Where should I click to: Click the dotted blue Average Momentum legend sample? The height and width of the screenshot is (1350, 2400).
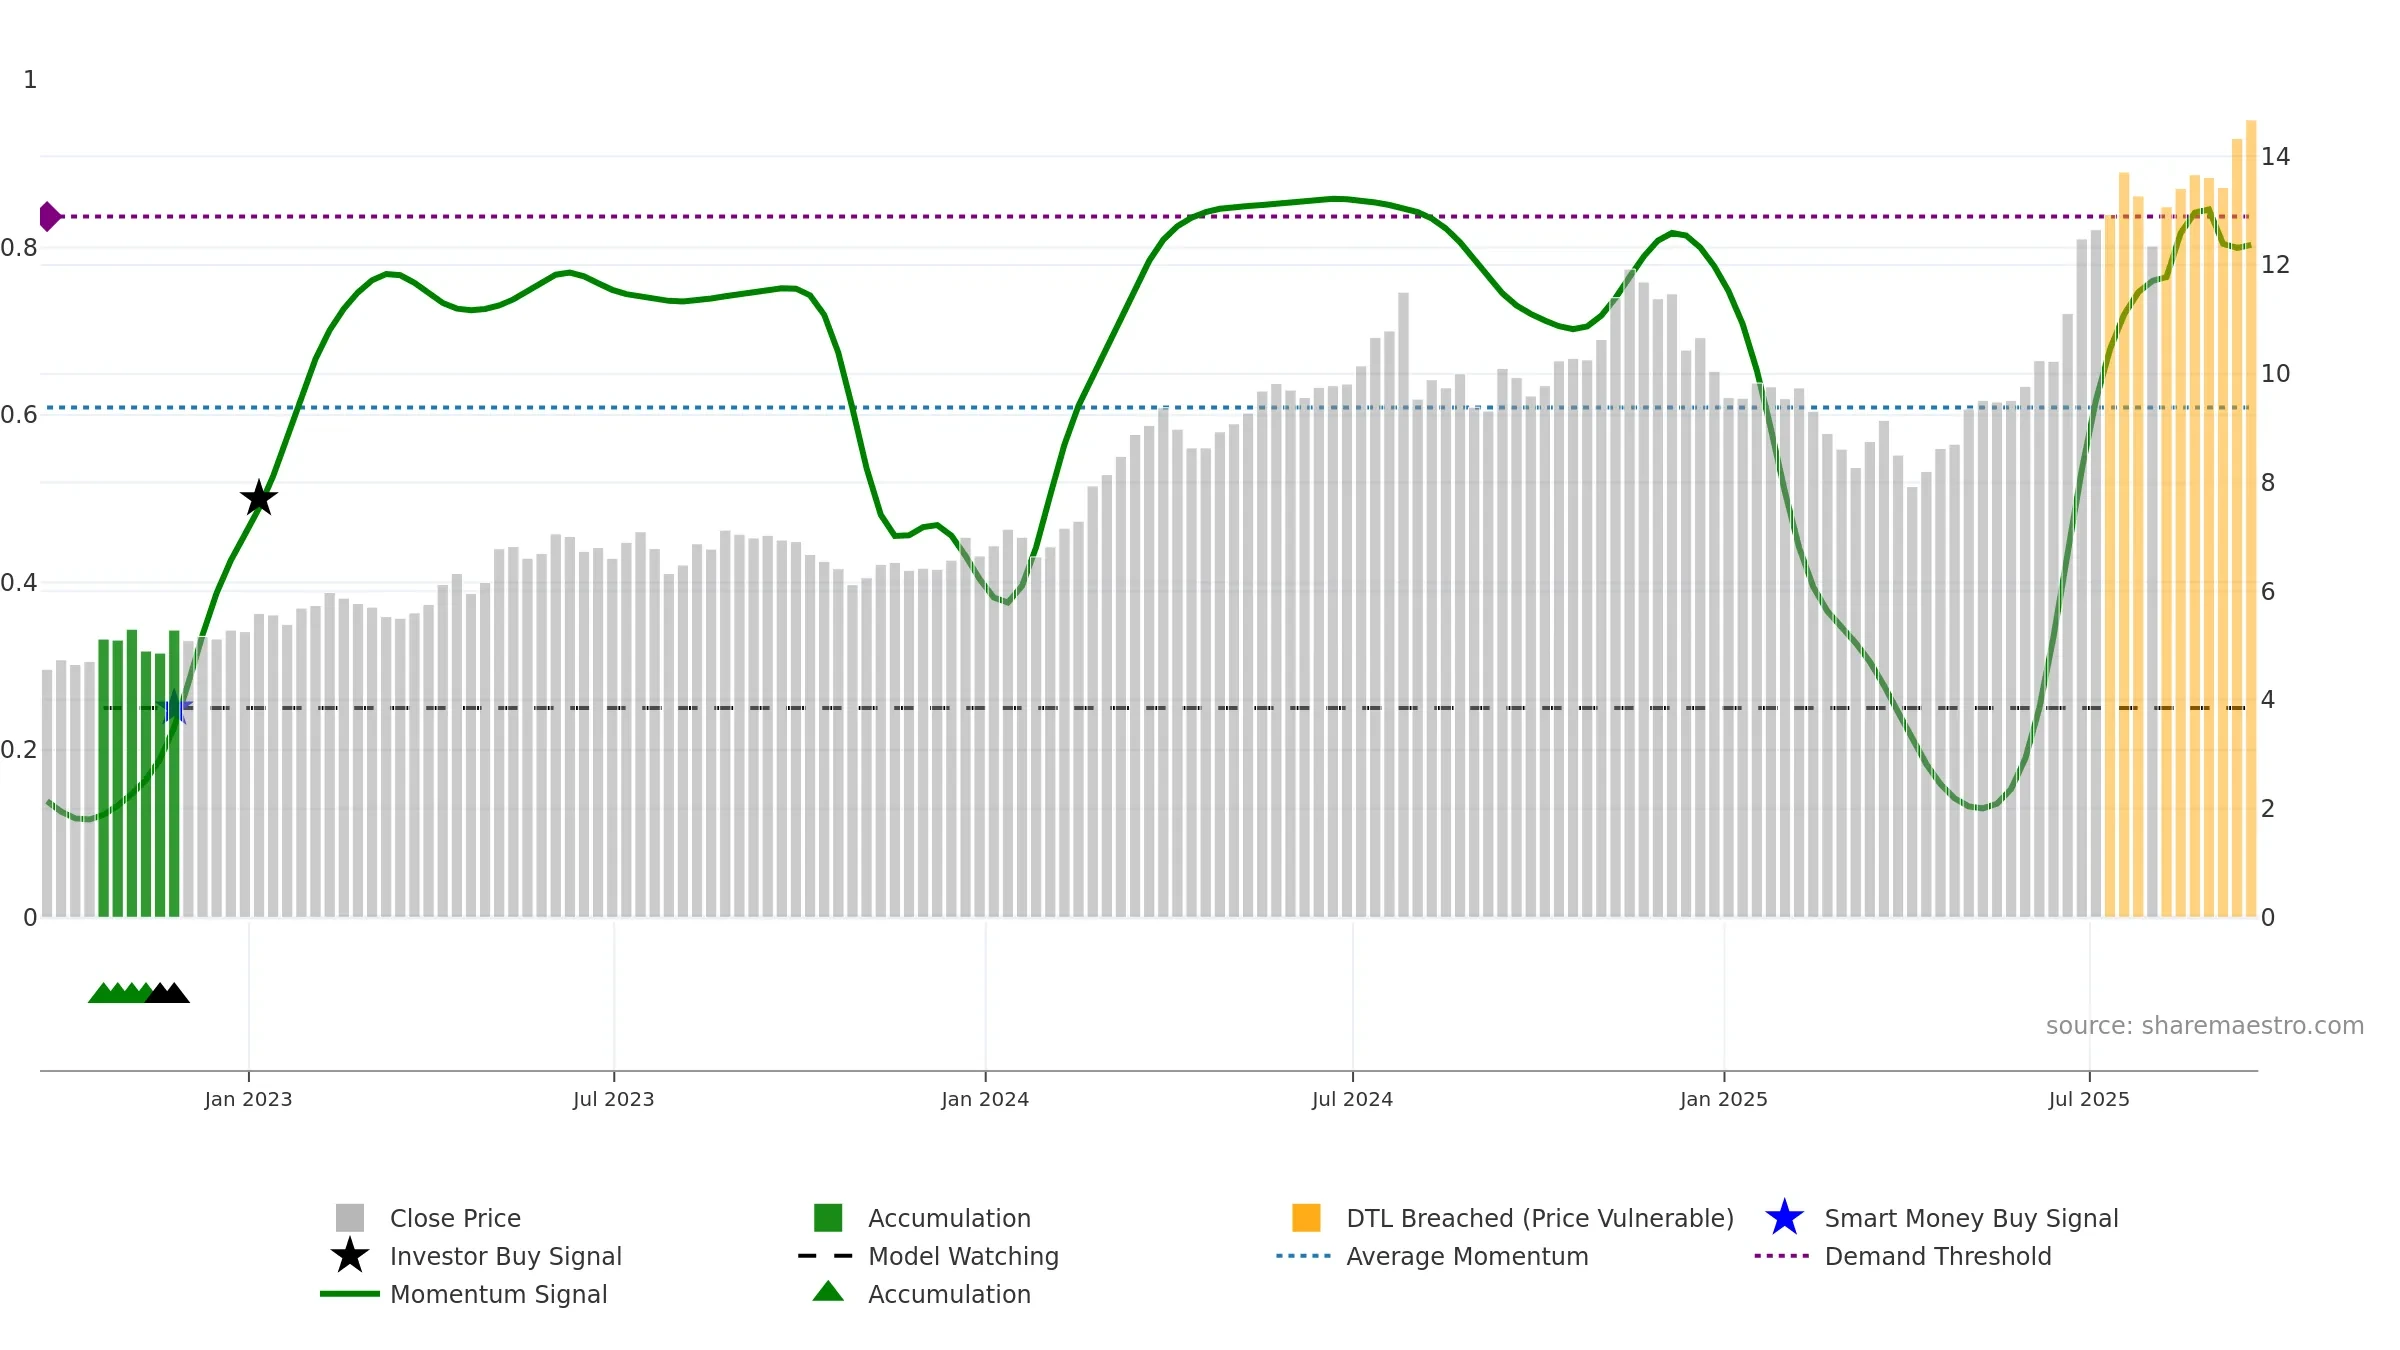click(1304, 1256)
